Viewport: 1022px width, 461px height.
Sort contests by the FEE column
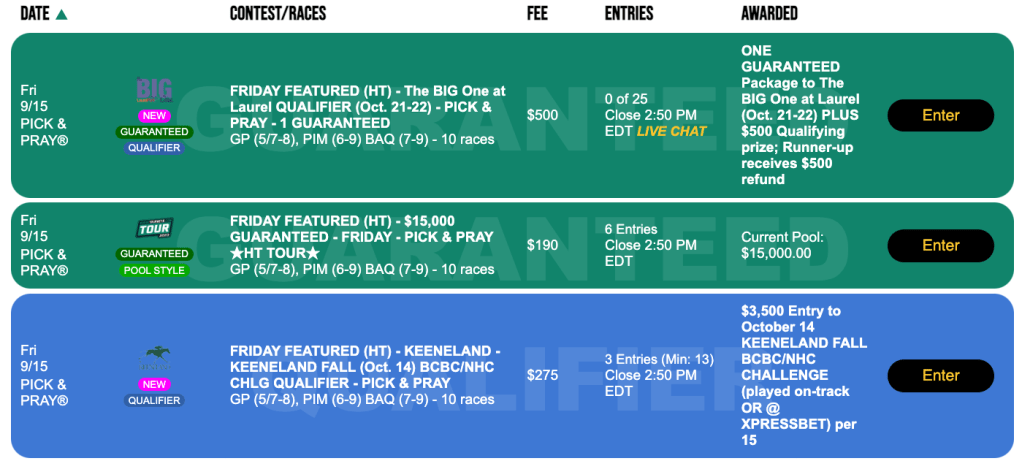(x=537, y=14)
